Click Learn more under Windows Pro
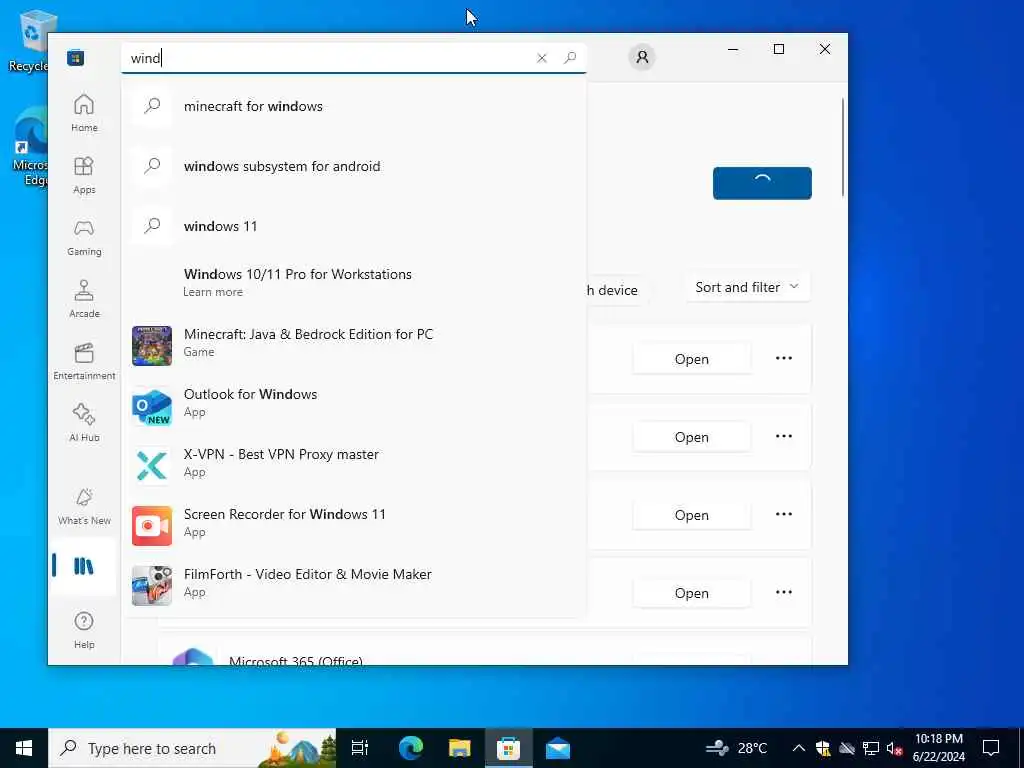Screen dimensions: 1024x768 [213, 292]
